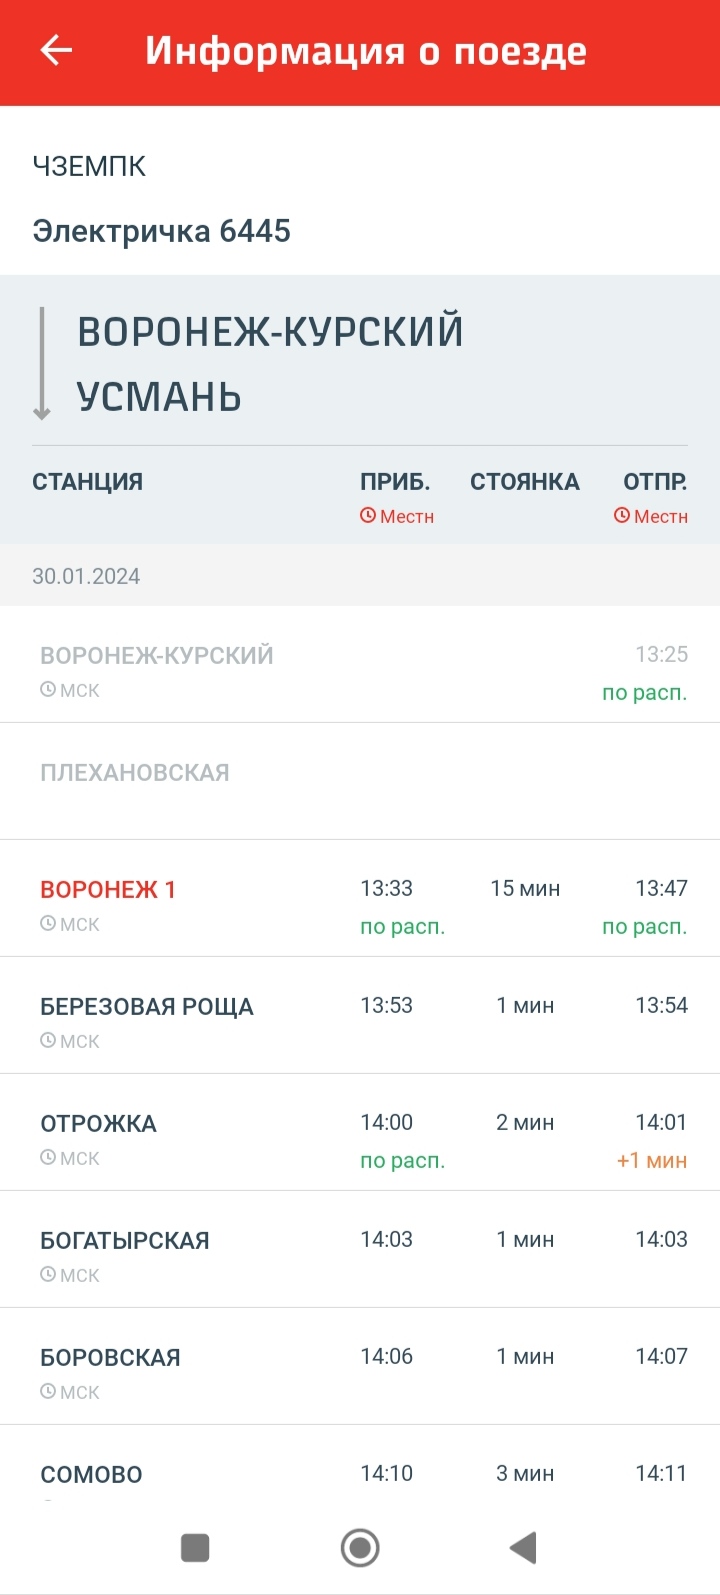Open the ОТРОЖКА station entry

(x=99, y=1124)
